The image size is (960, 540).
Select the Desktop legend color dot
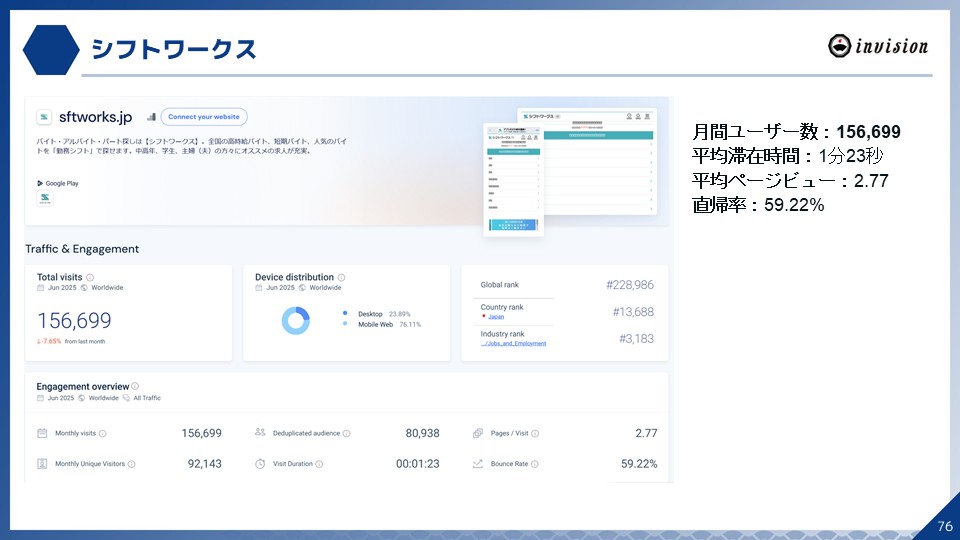click(x=345, y=313)
